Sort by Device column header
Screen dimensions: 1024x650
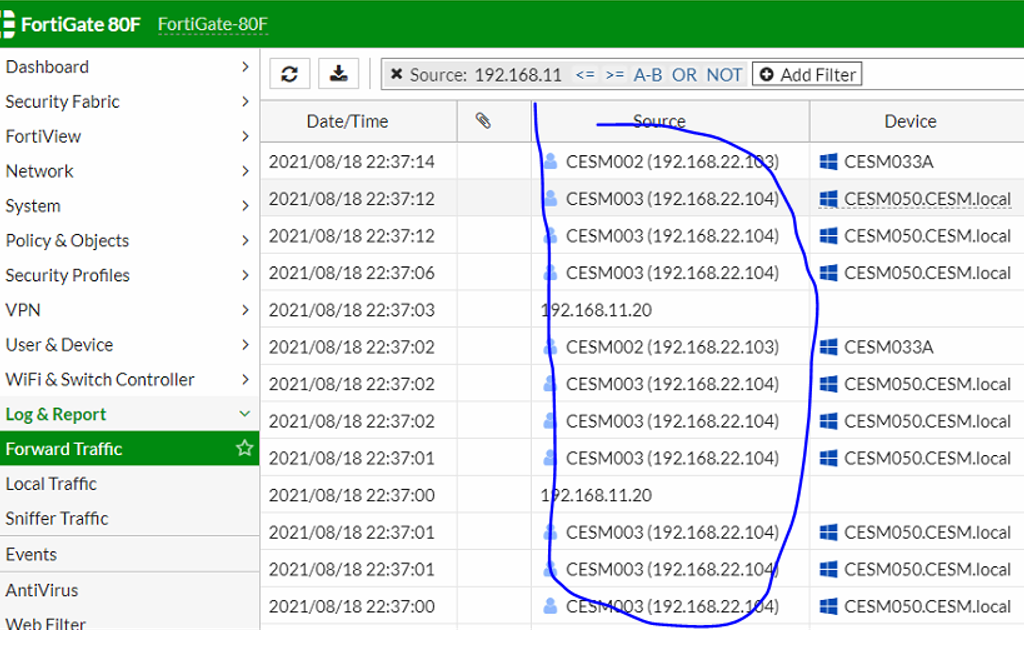pyautogui.click(x=910, y=122)
